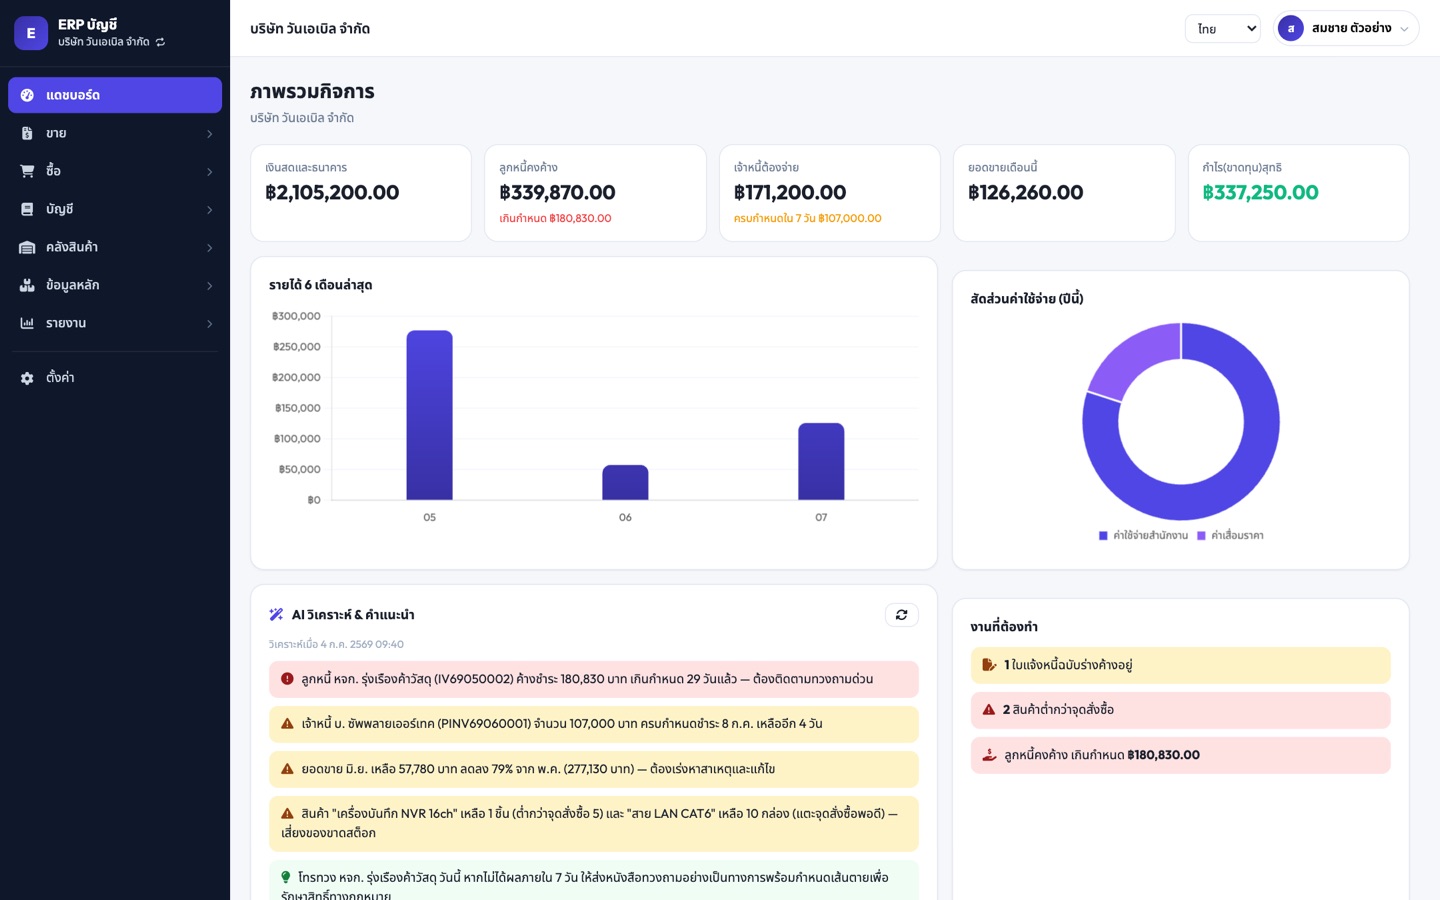Open the ลูกหนี้ หจก. รุ่งเรืองค้าวัสดุ overdue alert
Screen dimensions: 1440x900
594,679
